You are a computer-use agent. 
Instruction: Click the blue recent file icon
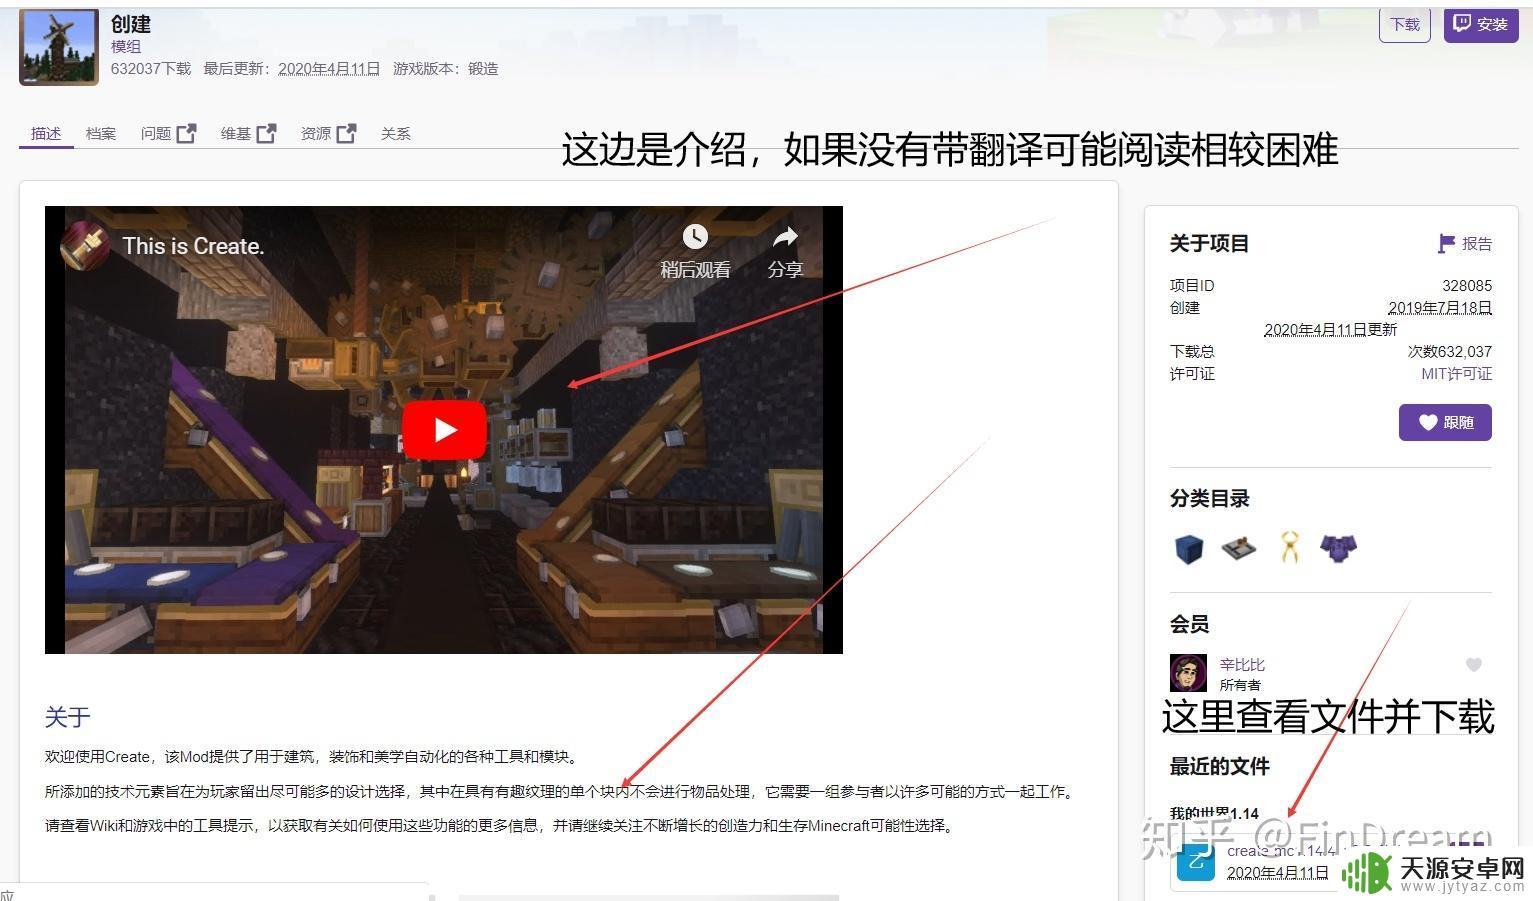coord(1195,862)
